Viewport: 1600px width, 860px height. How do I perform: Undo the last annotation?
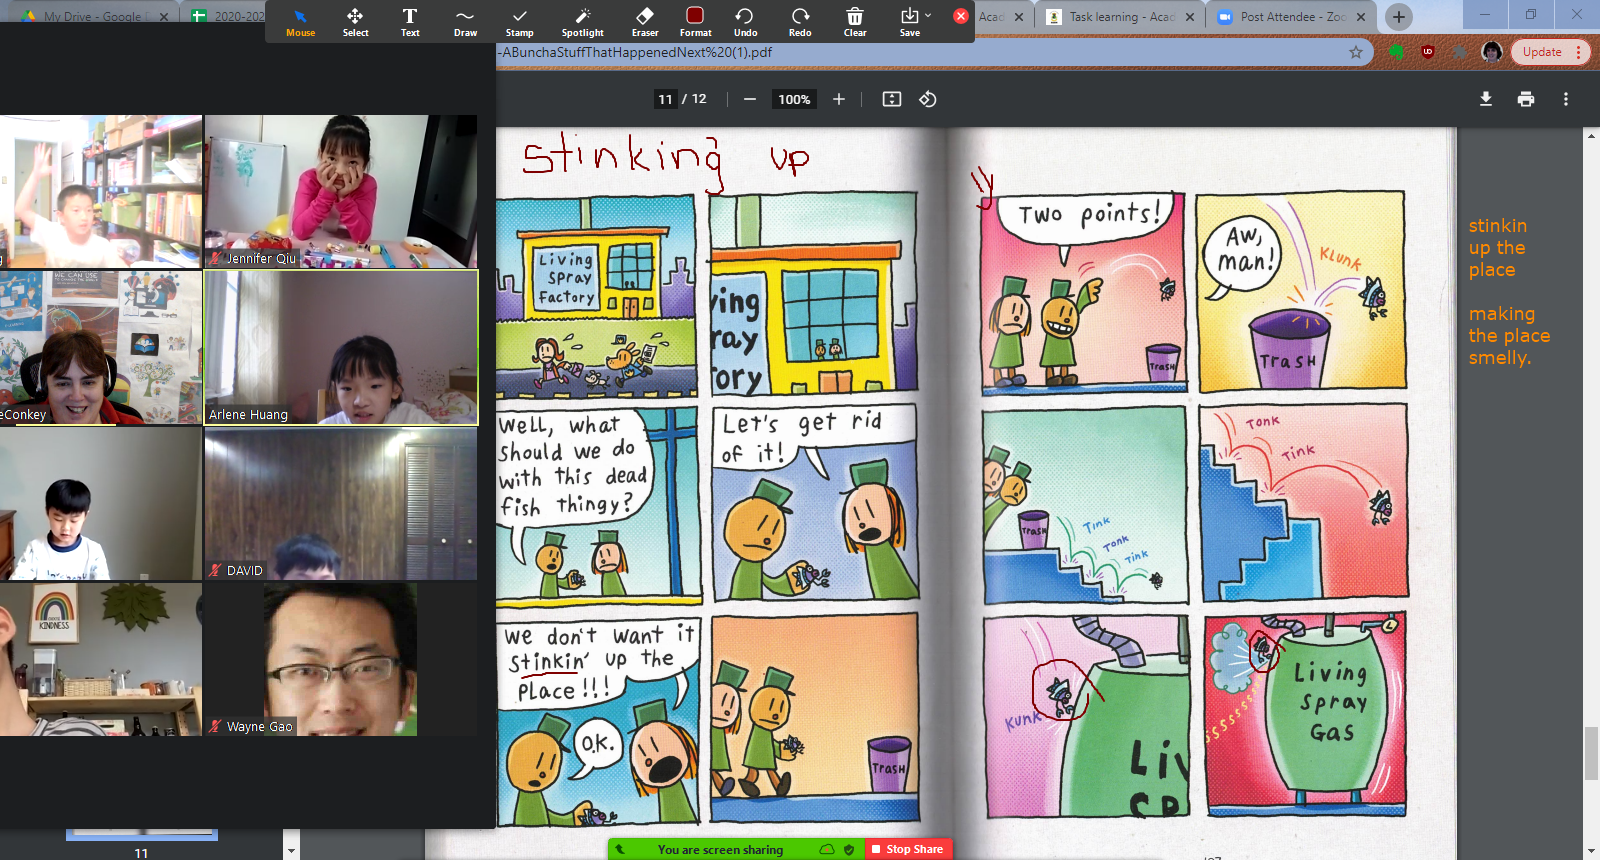point(745,22)
